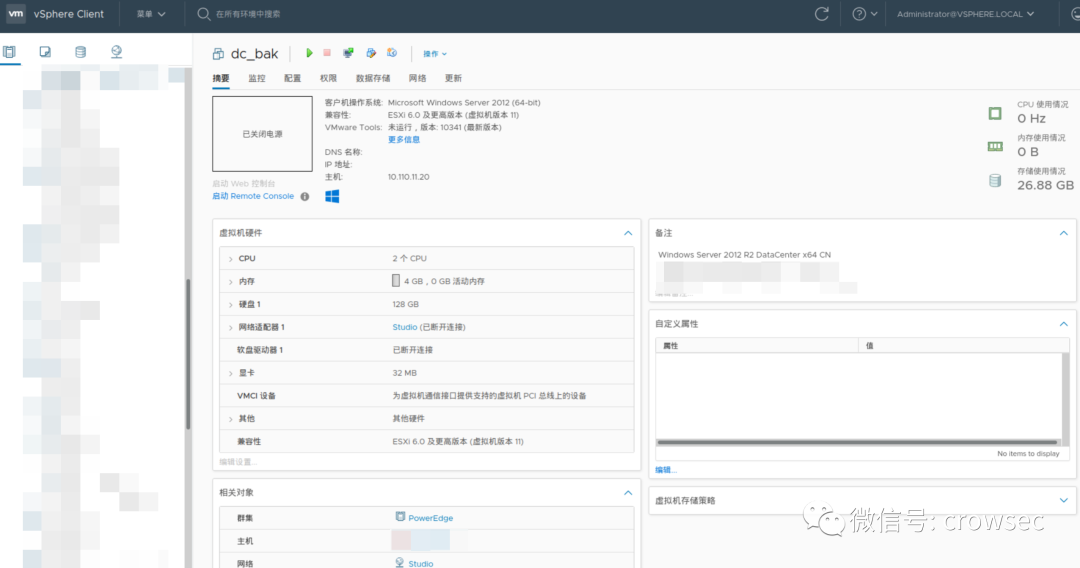Click the 更多信息 link
Image resolution: width=1080 pixels, height=568 pixels.
pos(404,140)
